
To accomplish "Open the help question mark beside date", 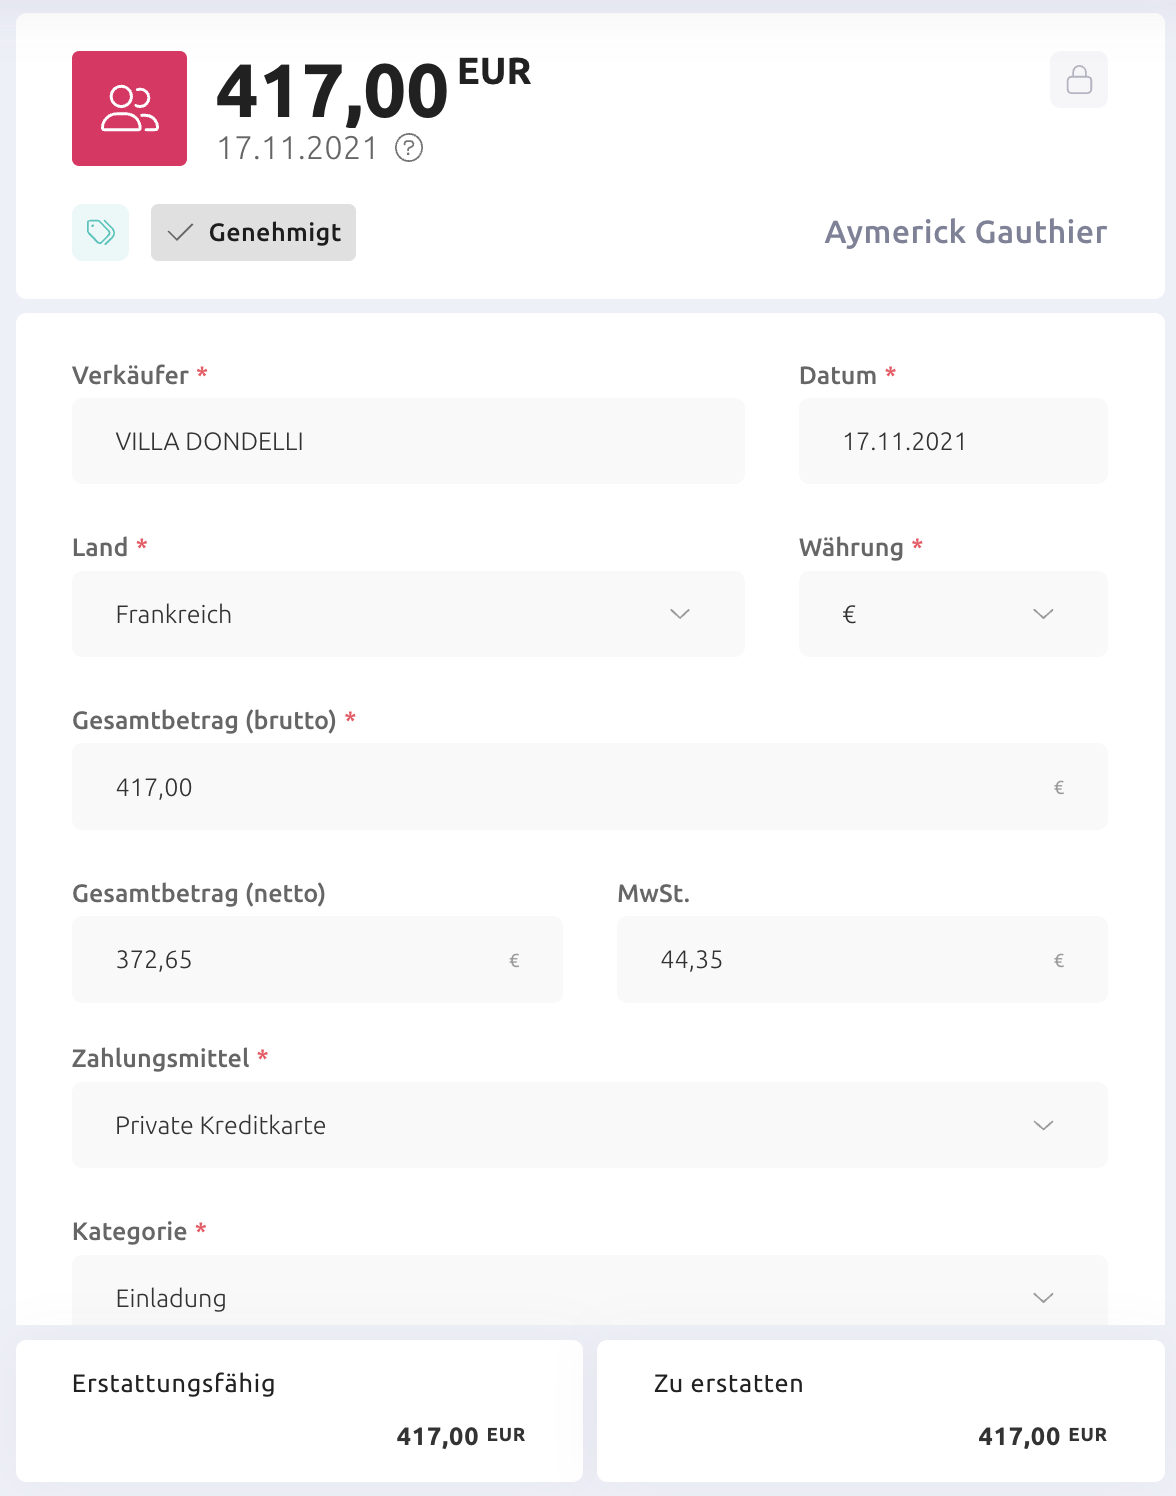I will pyautogui.click(x=409, y=148).
